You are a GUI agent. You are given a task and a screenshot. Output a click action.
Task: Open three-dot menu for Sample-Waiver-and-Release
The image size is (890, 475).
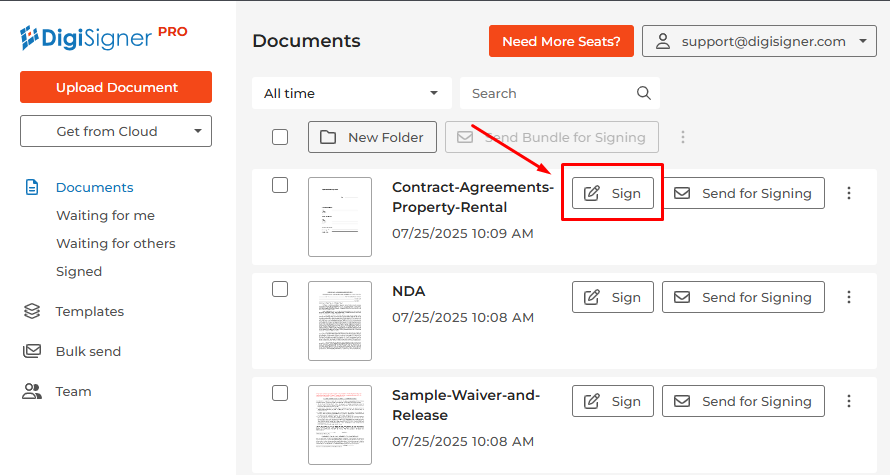coord(849,401)
